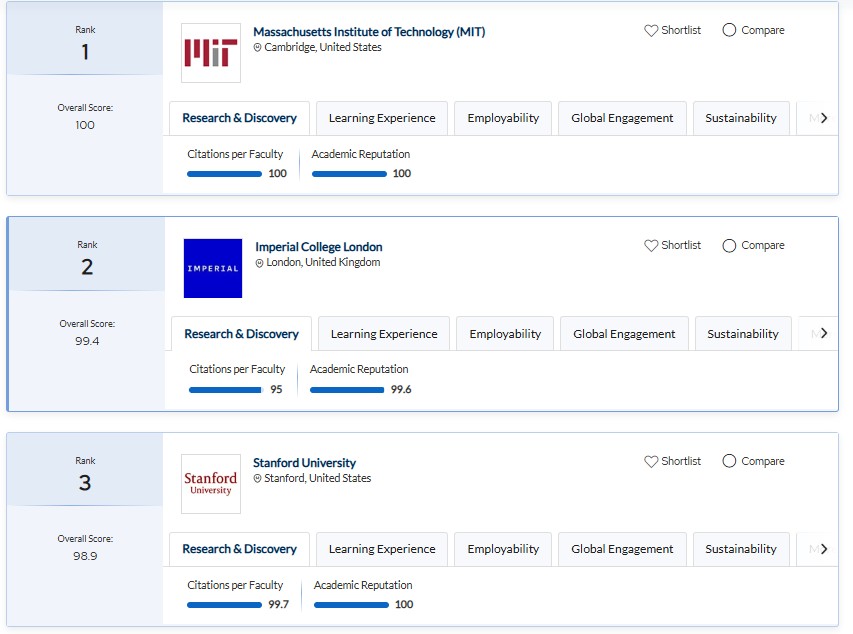Click the MIT logo thumbnail
This screenshot has height=634, width=853.
[211, 53]
